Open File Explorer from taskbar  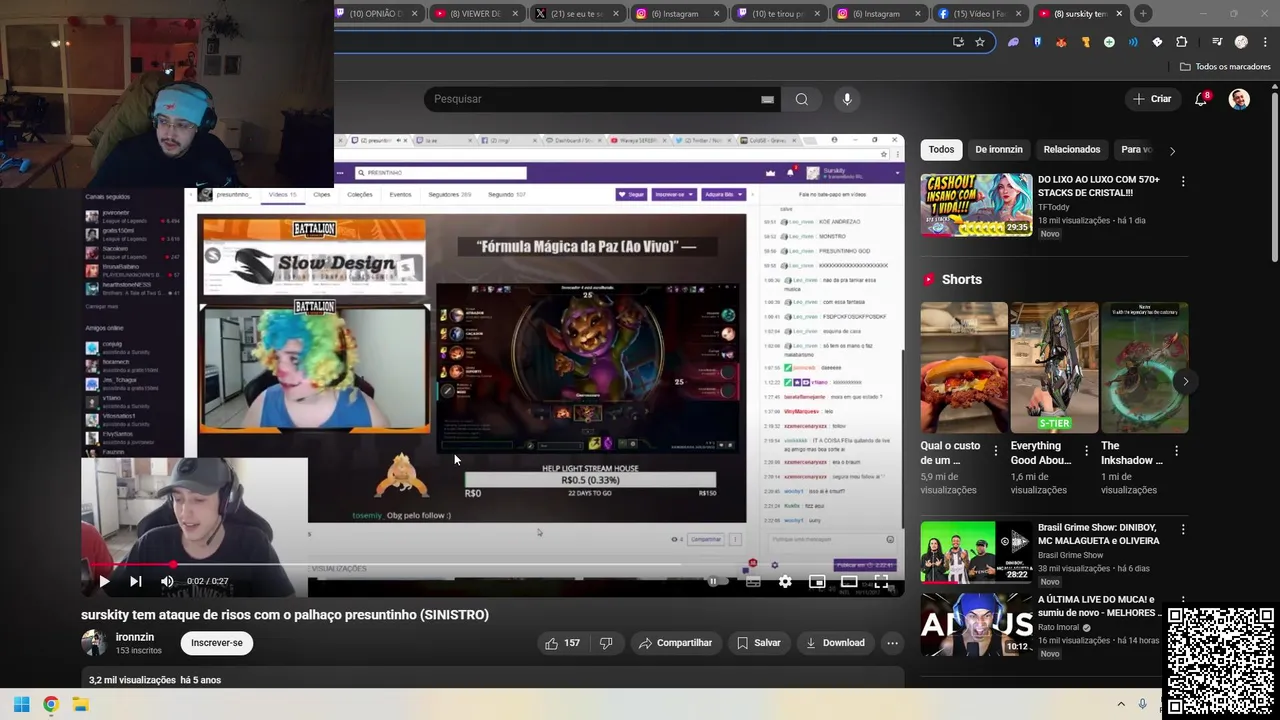click(80, 704)
